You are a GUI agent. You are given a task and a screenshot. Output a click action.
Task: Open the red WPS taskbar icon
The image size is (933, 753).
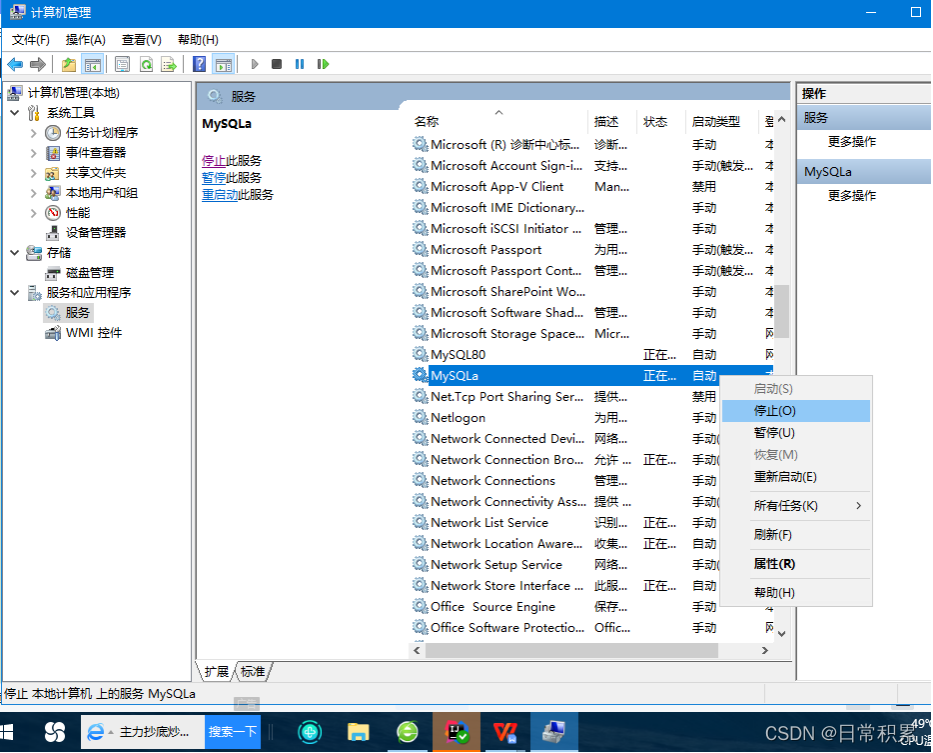point(505,732)
